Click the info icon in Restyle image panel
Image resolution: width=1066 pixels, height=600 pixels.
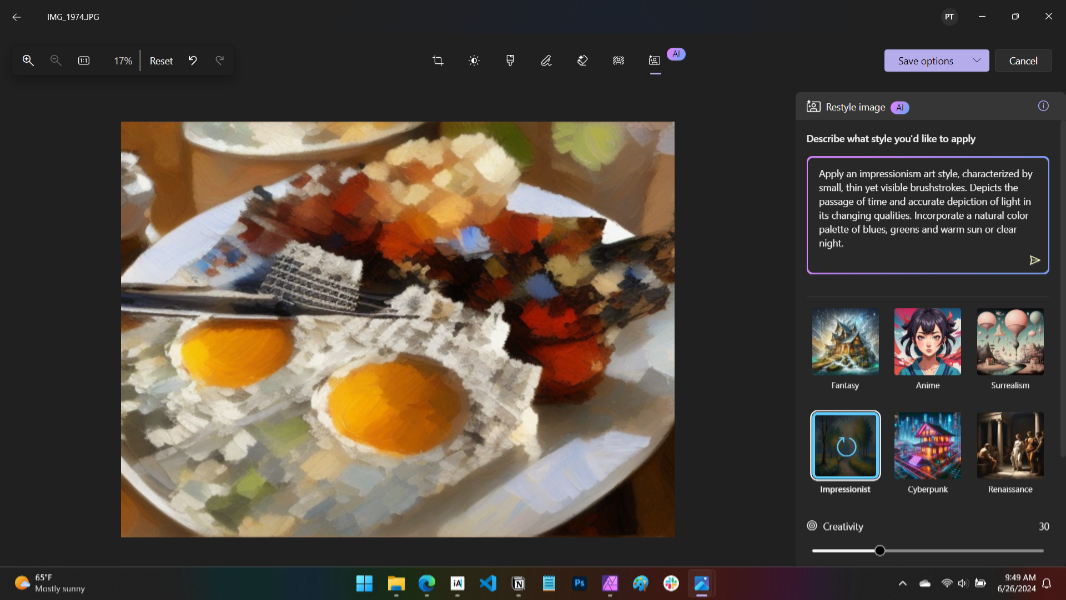[x=1043, y=106]
